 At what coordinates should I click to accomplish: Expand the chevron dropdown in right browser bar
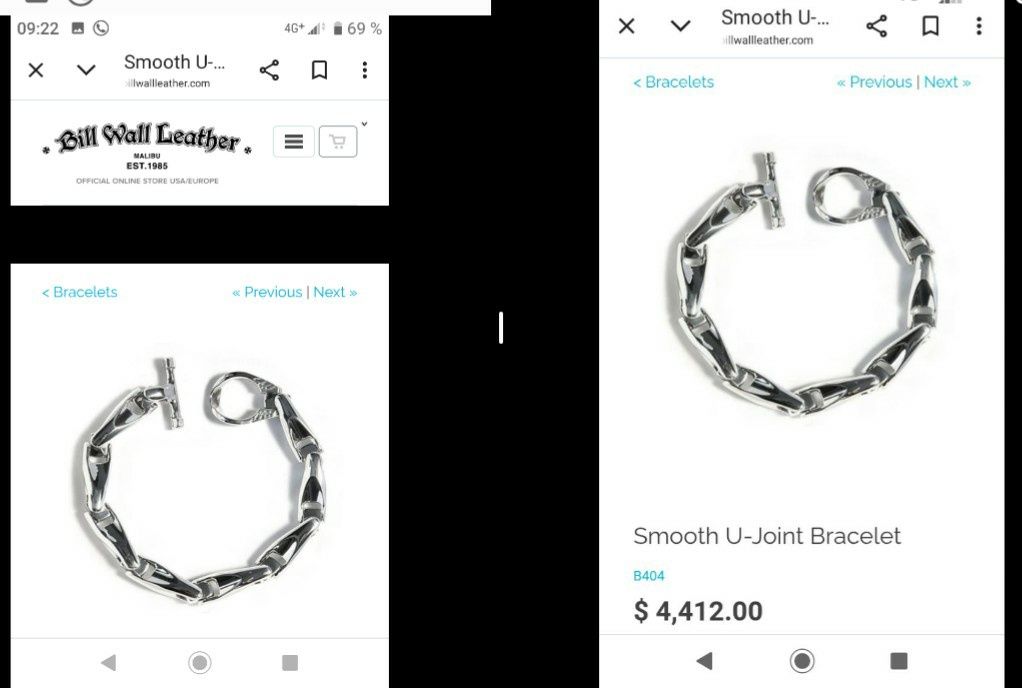tap(680, 26)
